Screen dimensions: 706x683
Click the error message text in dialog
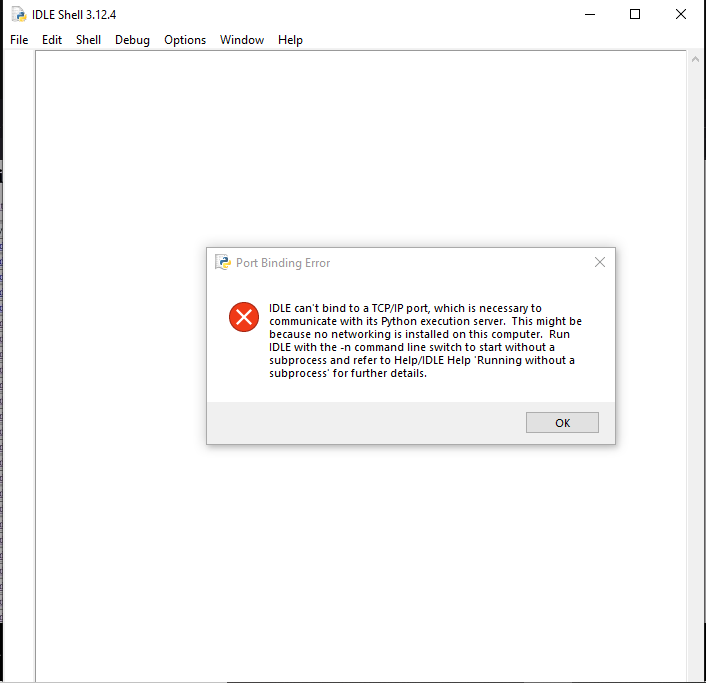tap(425, 341)
